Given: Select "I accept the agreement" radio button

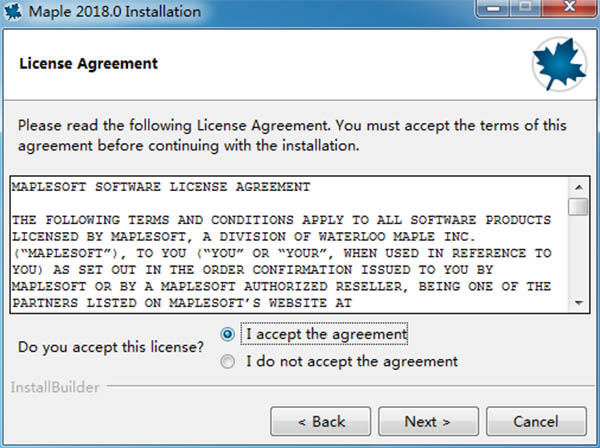Looking at the screenshot, I should pyautogui.click(x=227, y=334).
